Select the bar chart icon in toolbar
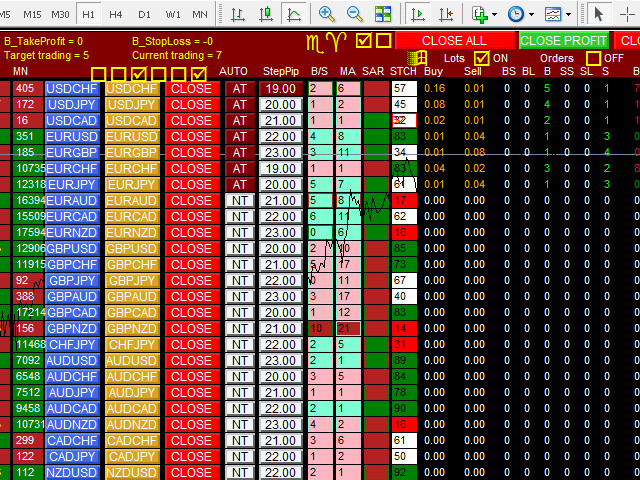This screenshot has height=480, width=640. click(238, 14)
